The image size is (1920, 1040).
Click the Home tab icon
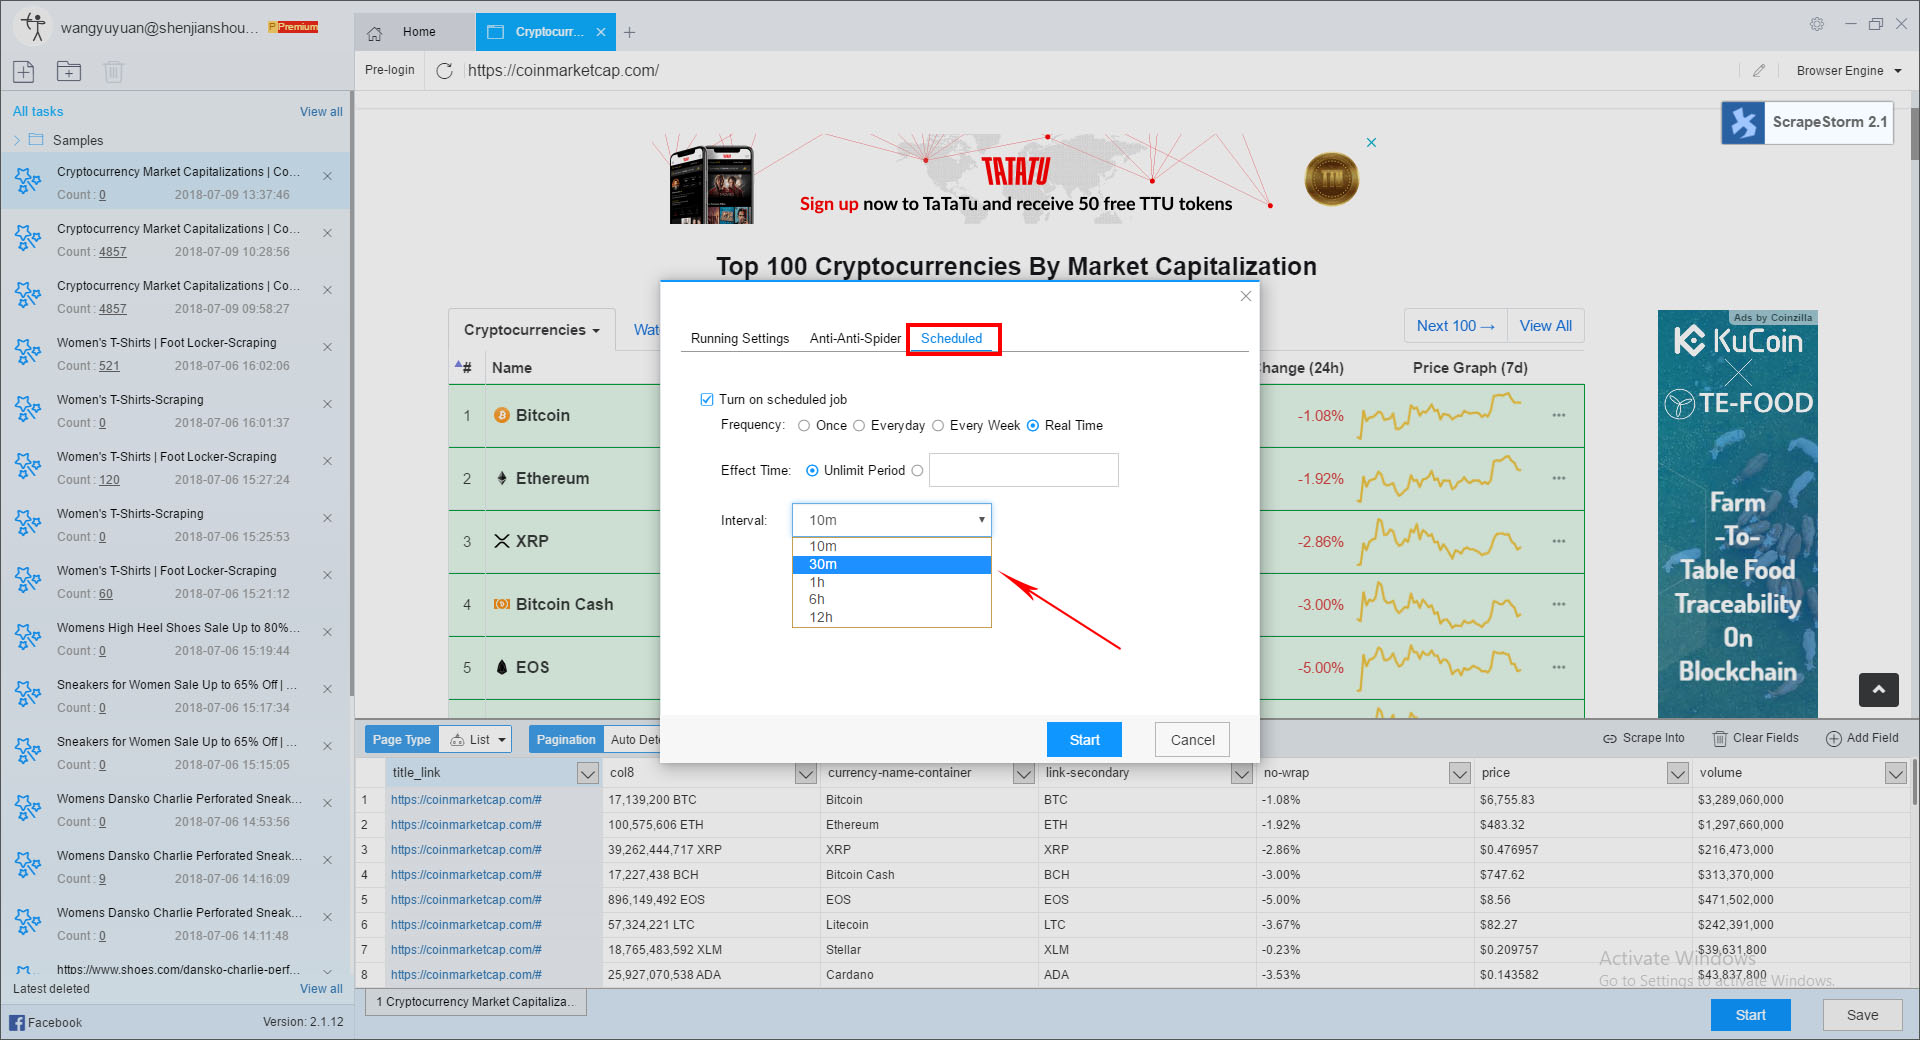click(x=375, y=33)
